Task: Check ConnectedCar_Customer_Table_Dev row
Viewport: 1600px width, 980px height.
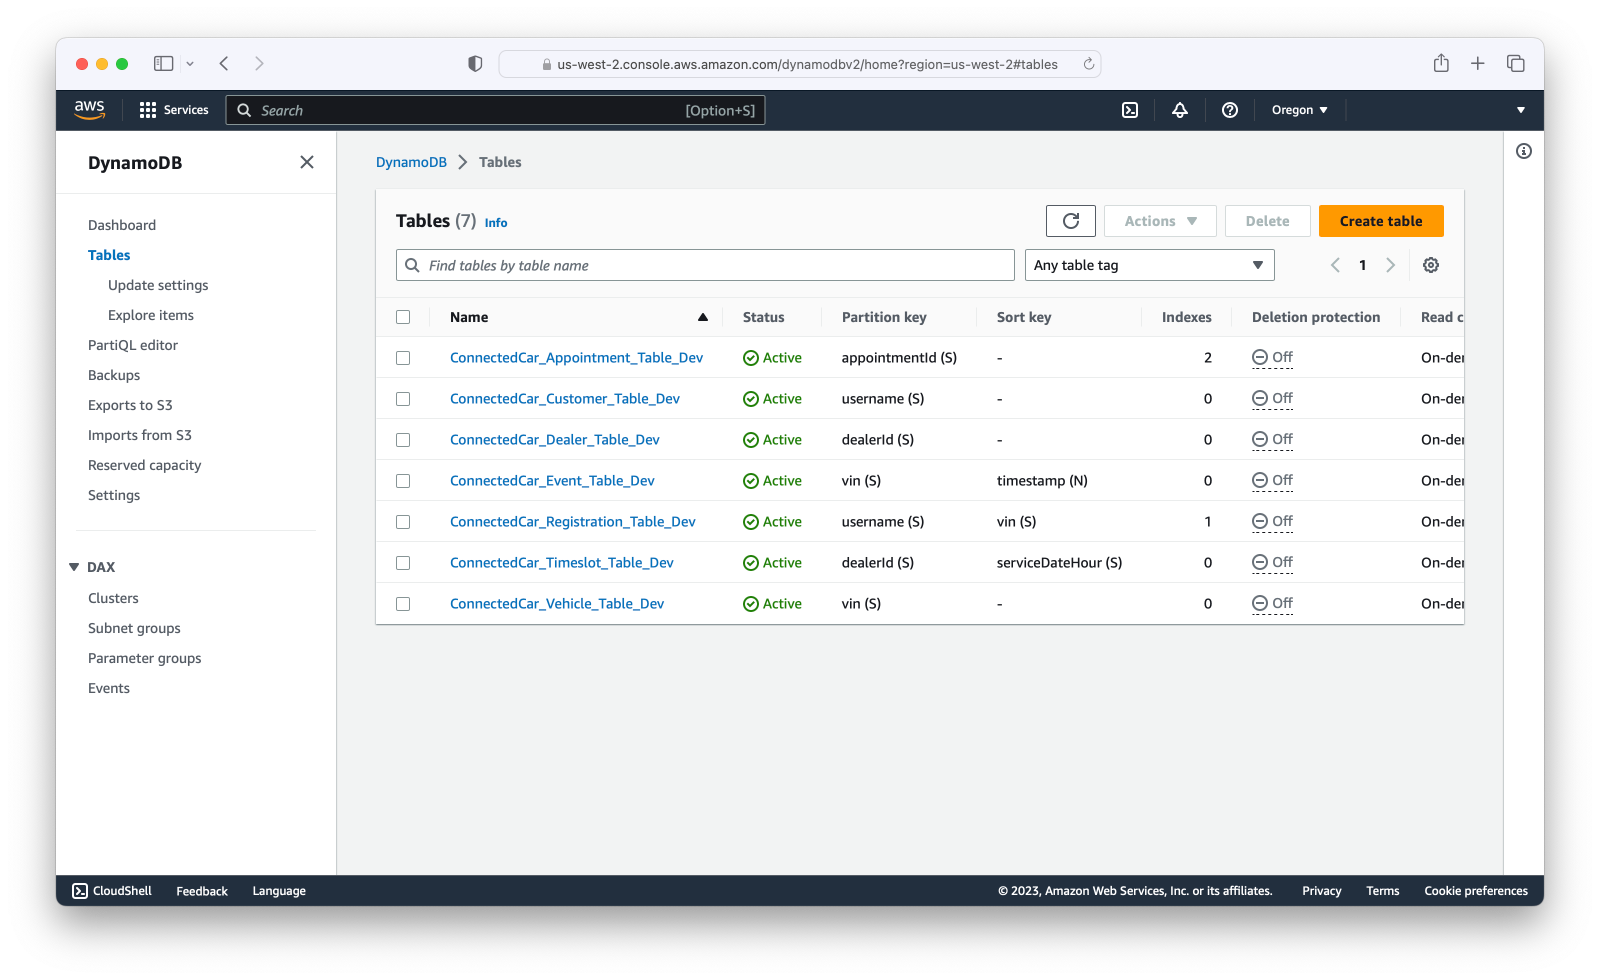Action: (403, 399)
